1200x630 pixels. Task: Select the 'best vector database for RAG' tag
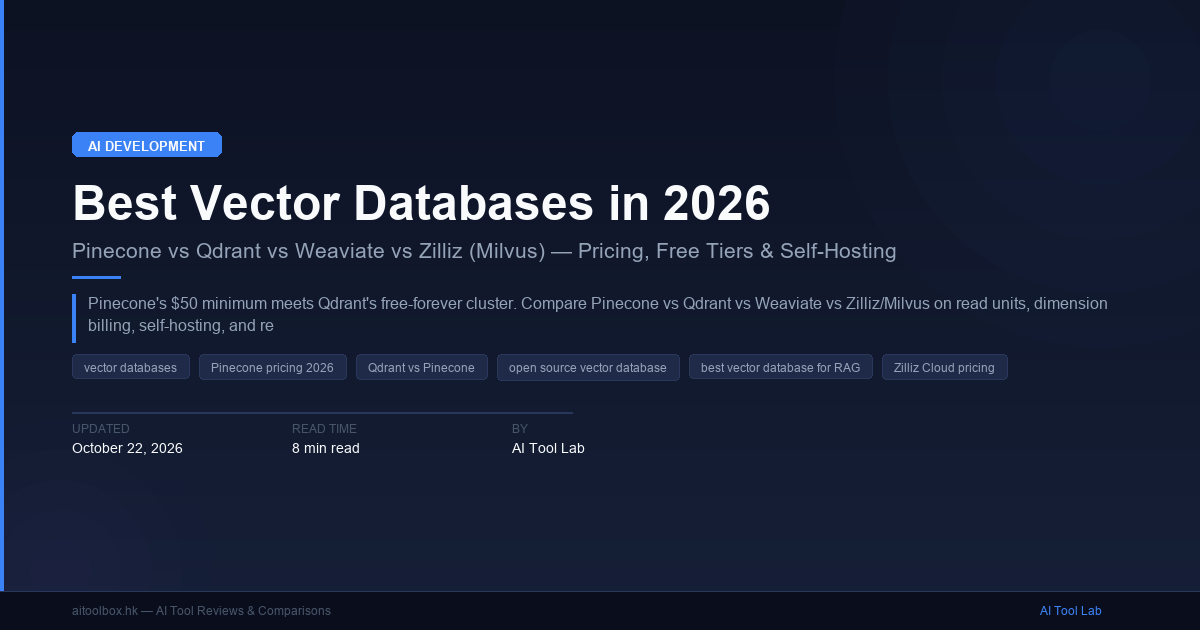(781, 367)
